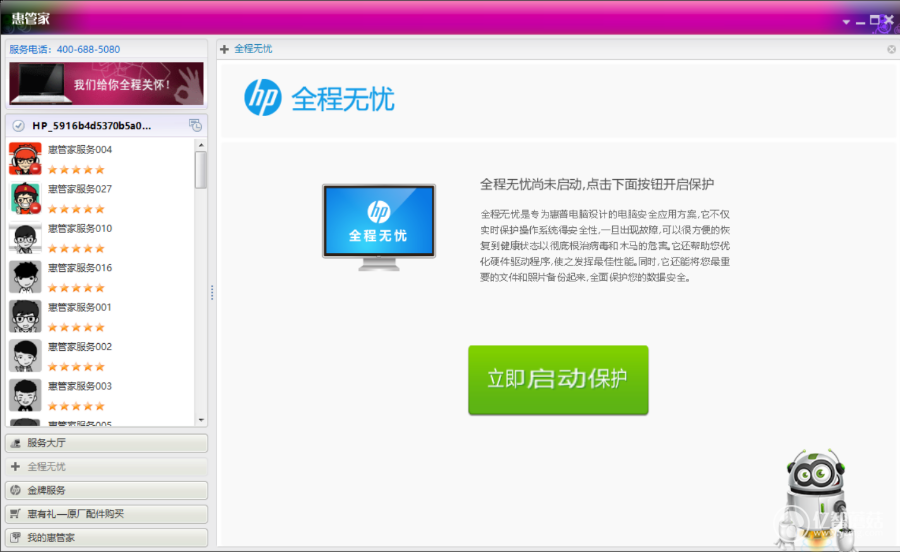Select 惠管家服务016 name text
900x552 pixels.
click(x=80, y=268)
